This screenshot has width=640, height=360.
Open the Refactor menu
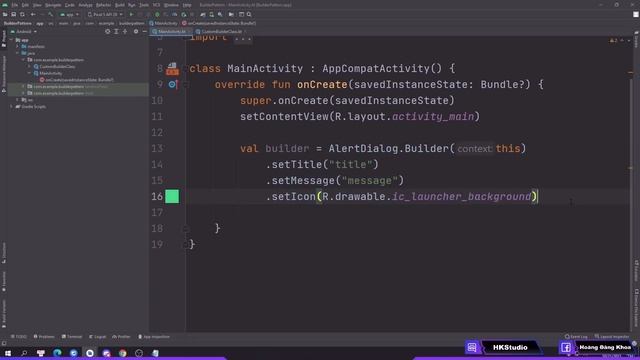[x=103, y=5]
